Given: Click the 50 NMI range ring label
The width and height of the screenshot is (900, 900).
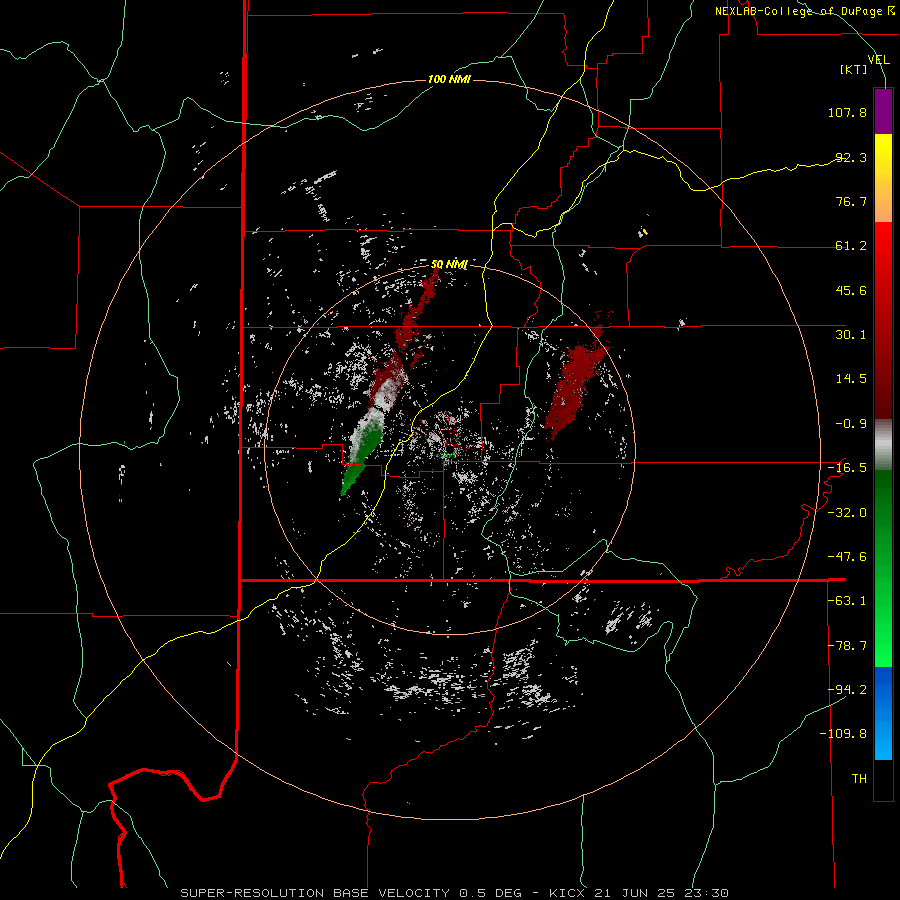Looking at the screenshot, I should pos(449,264).
